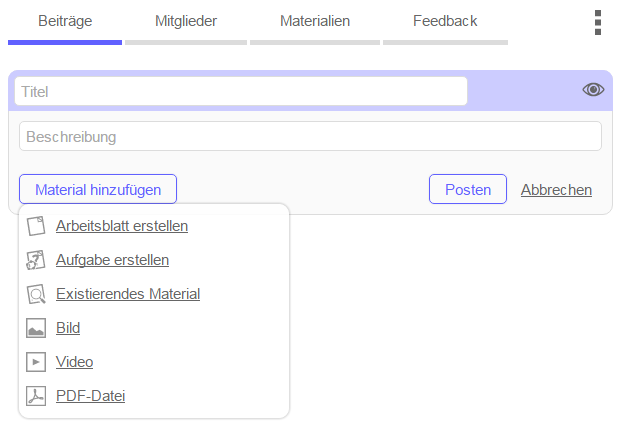Click the PDF-Datei file icon

tap(36, 396)
